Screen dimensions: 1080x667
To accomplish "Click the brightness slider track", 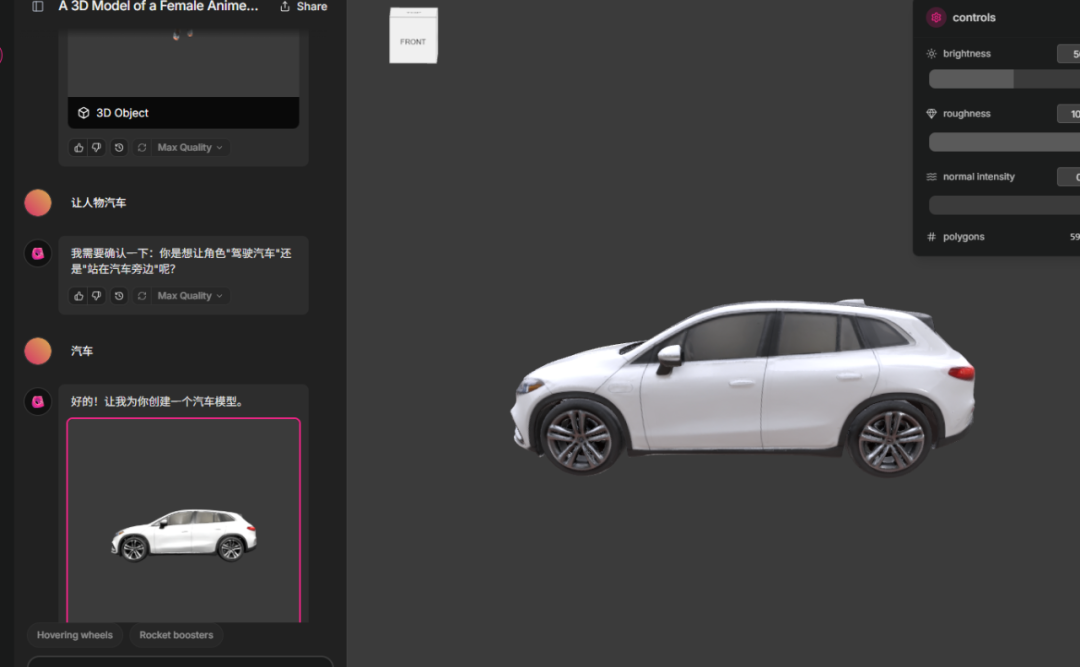I will tap(1004, 79).
